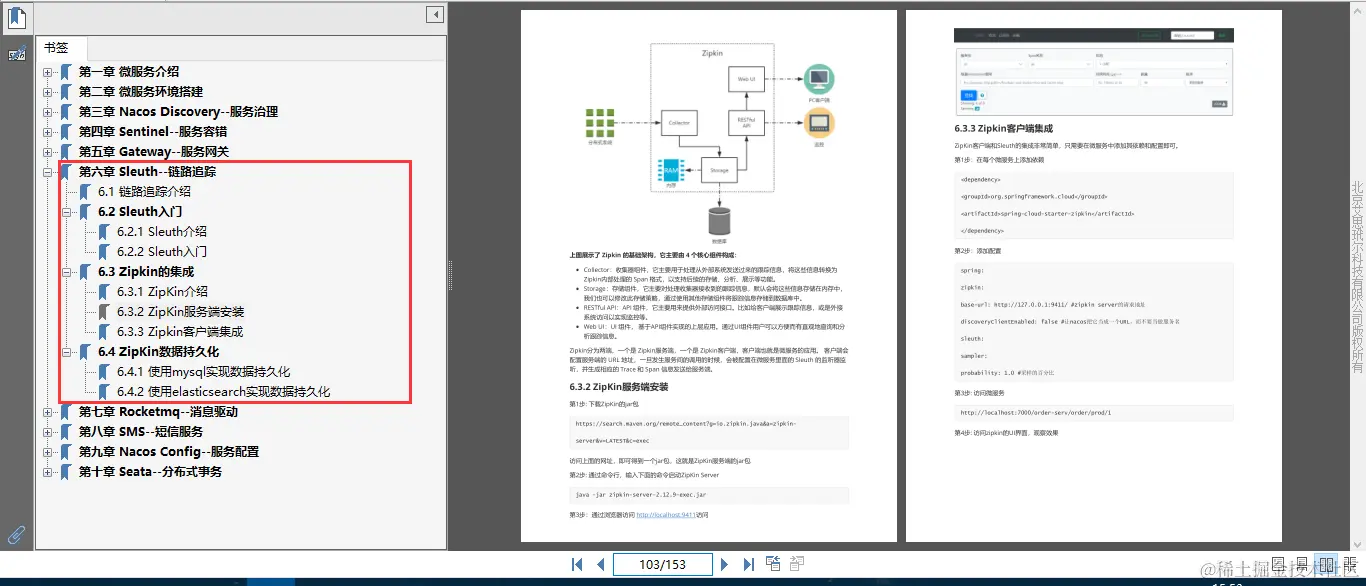Open the bookmarks panel icon in left sidebar
Image resolution: width=1366 pixels, height=586 pixels.
[16, 17]
